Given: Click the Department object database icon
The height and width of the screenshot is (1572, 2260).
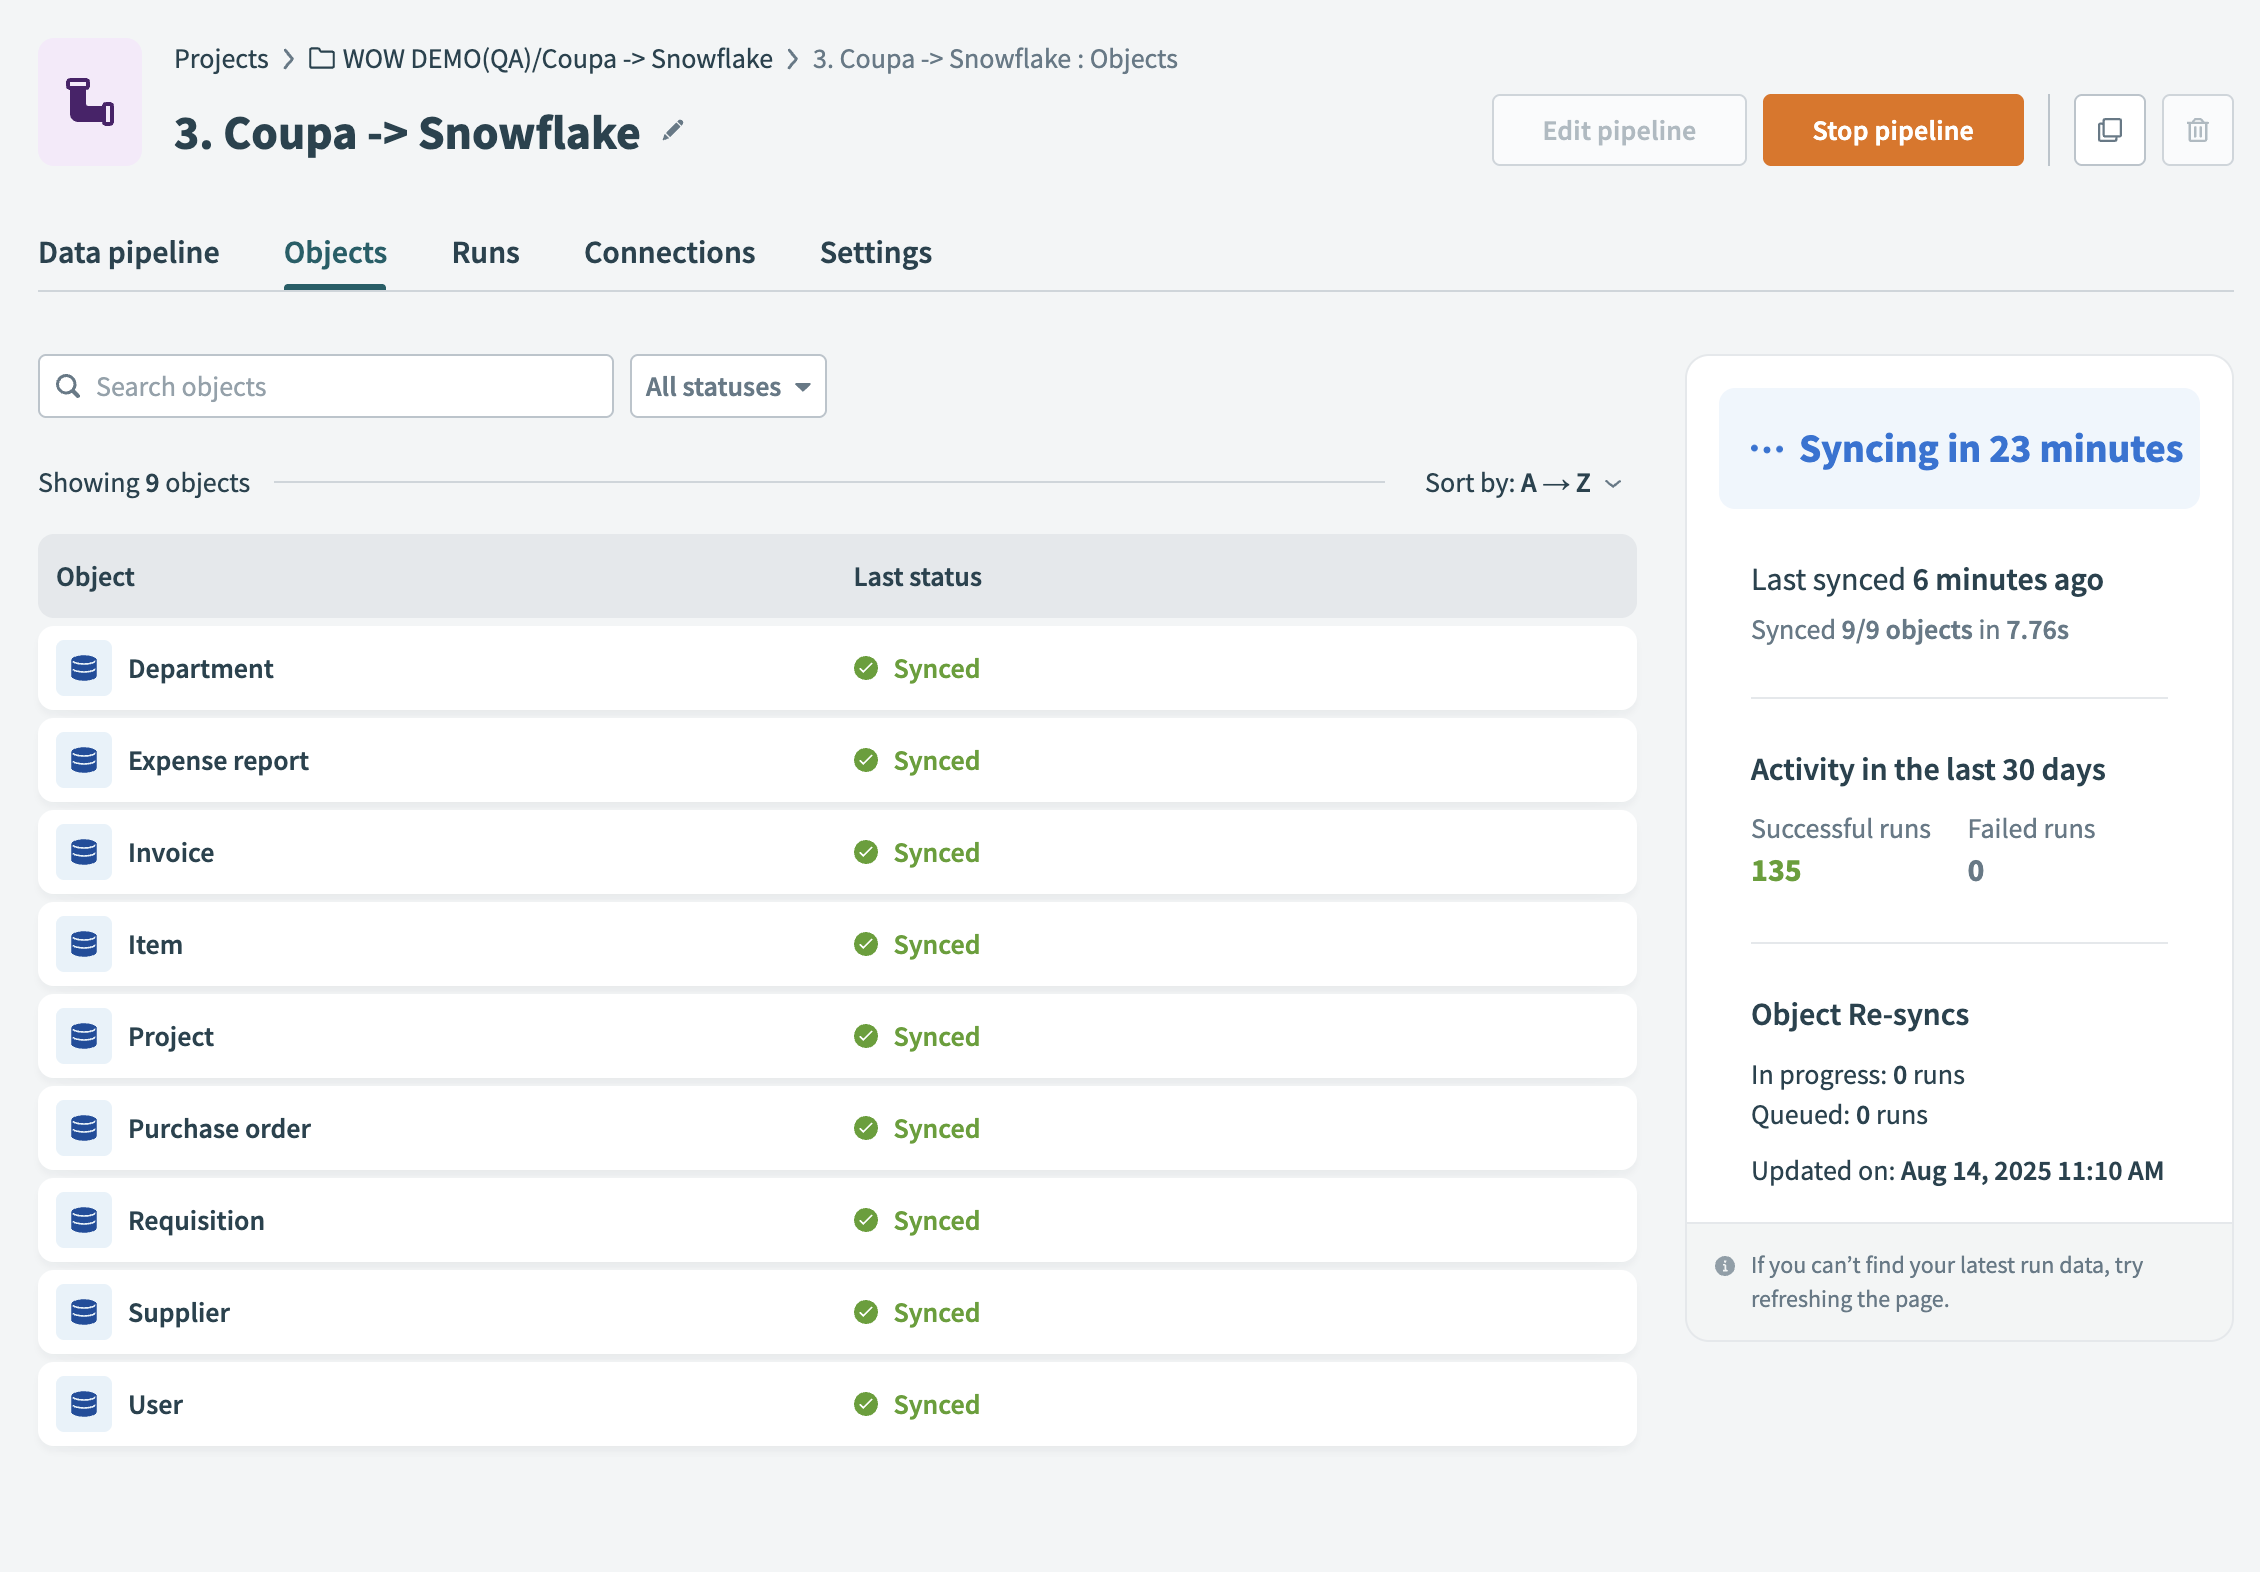Looking at the screenshot, I should pyautogui.click(x=84, y=668).
